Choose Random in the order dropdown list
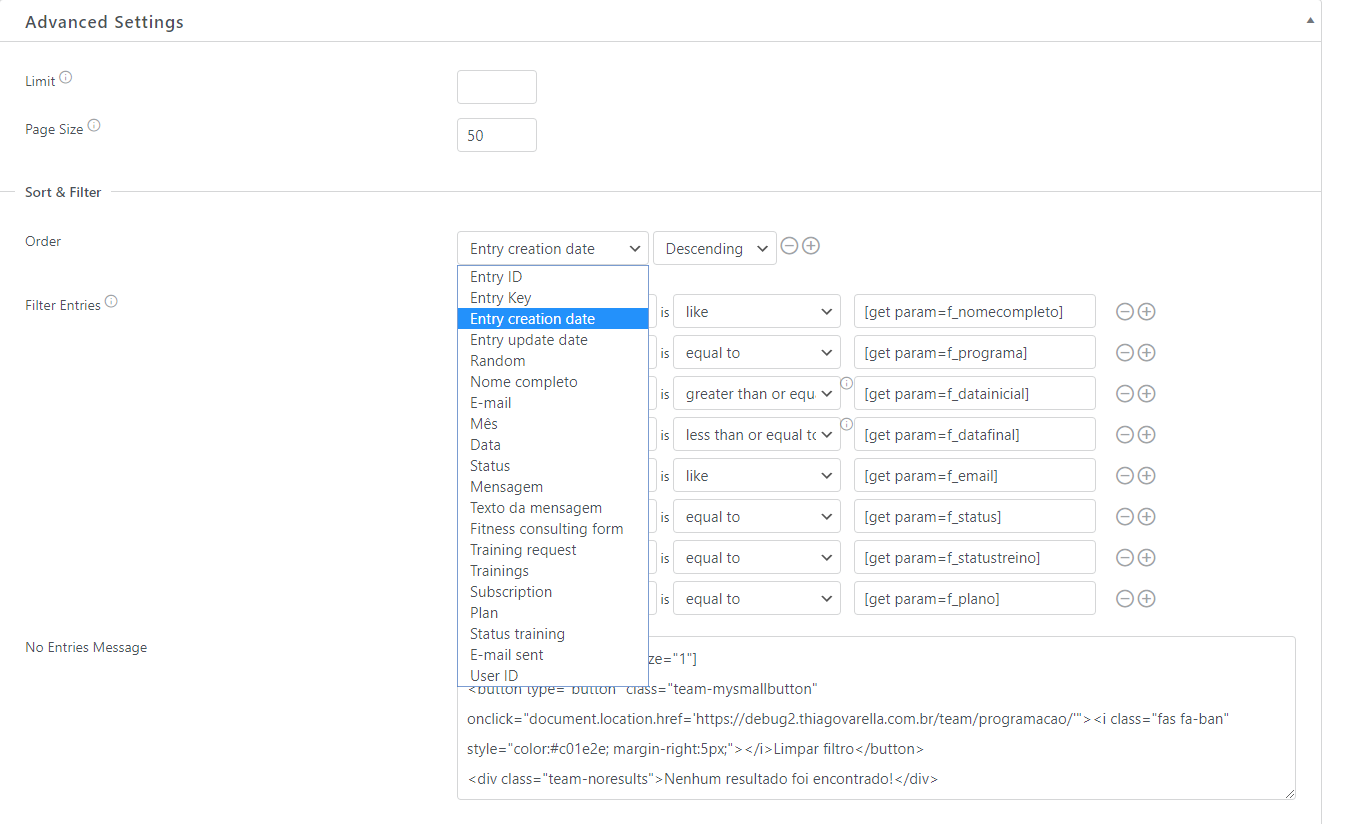Image resolution: width=1362 pixels, height=824 pixels. (497, 361)
